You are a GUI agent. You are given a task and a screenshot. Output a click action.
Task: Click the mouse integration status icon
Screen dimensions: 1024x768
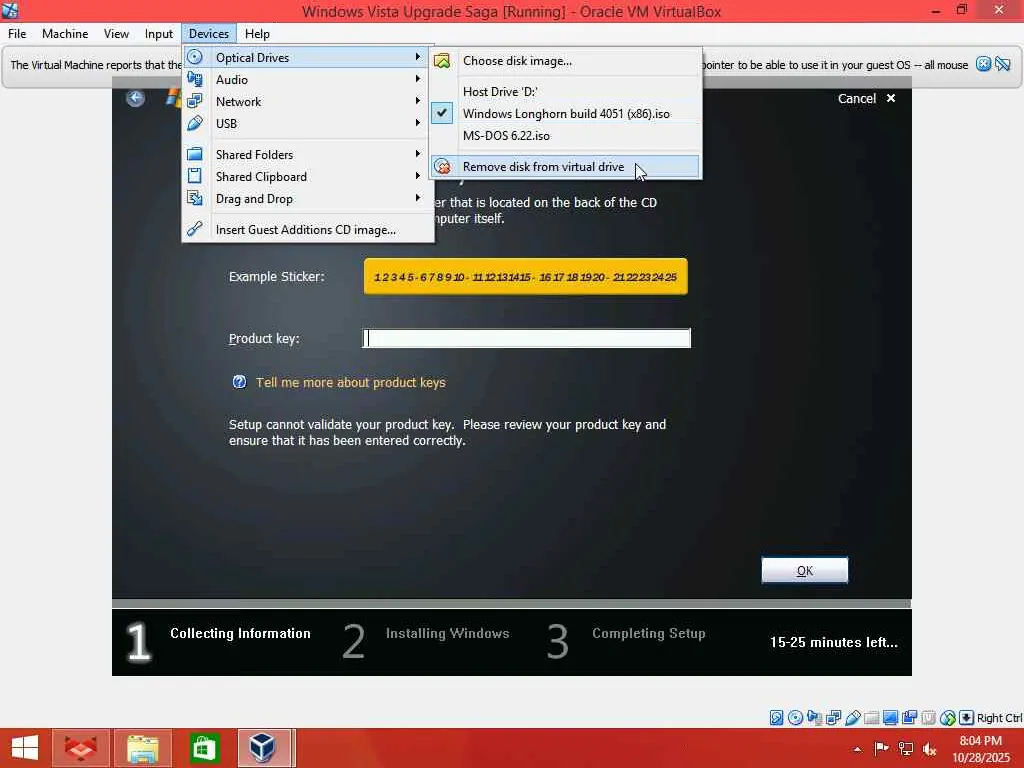[x=948, y=718]
